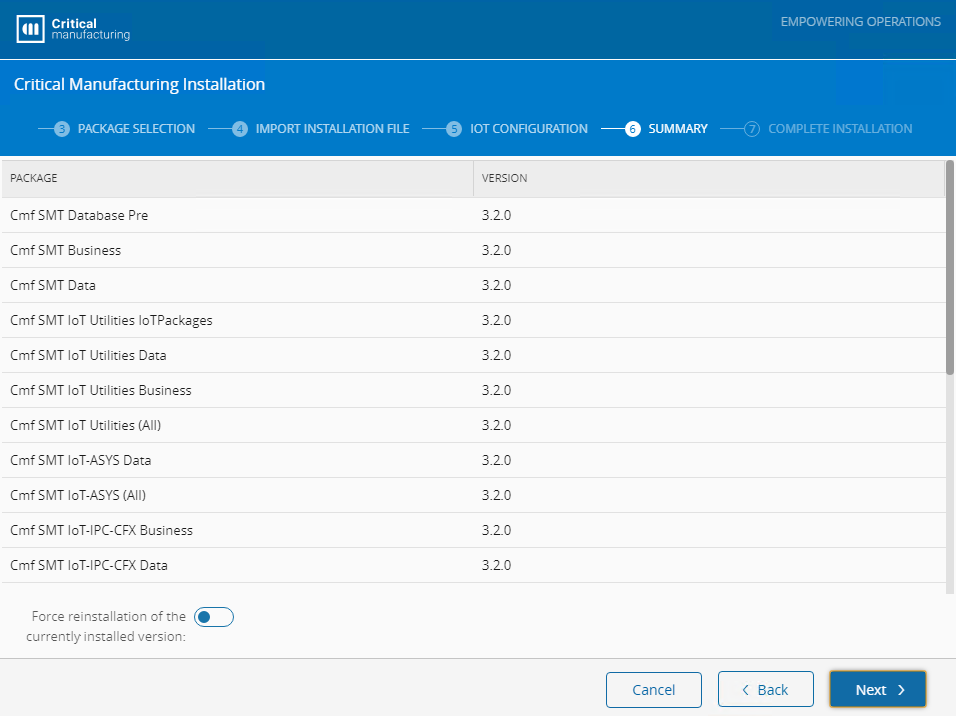956x716 pixels.
Task: Open the Package Selection step
Action: (136, 129)
